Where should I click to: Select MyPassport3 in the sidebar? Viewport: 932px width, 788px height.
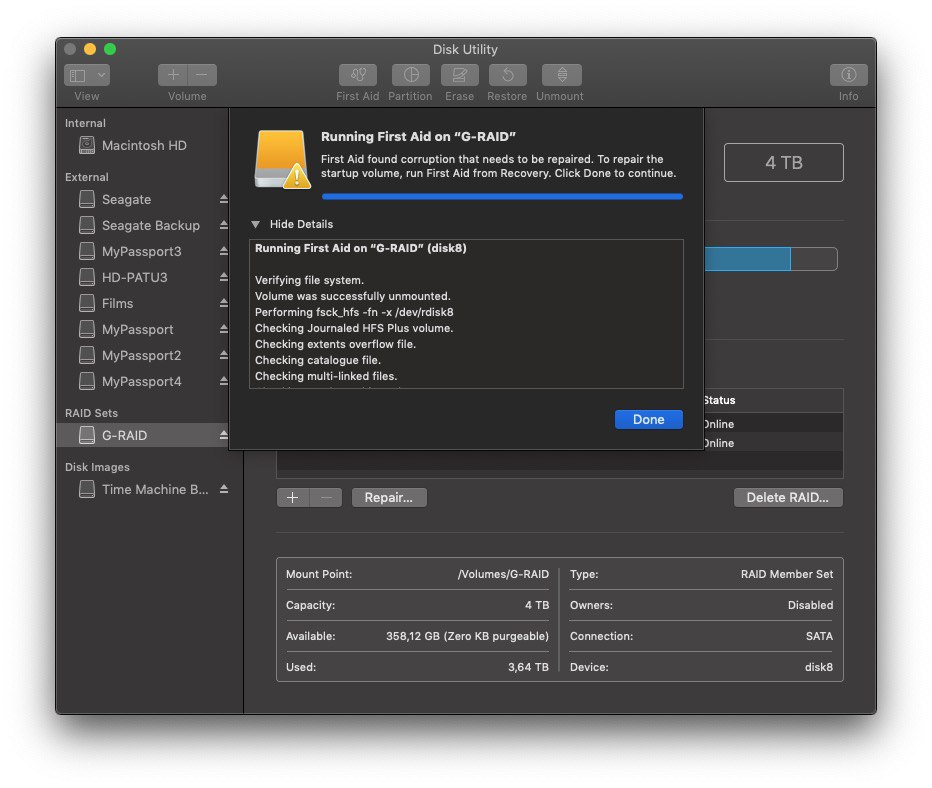[x=141, y=252]
